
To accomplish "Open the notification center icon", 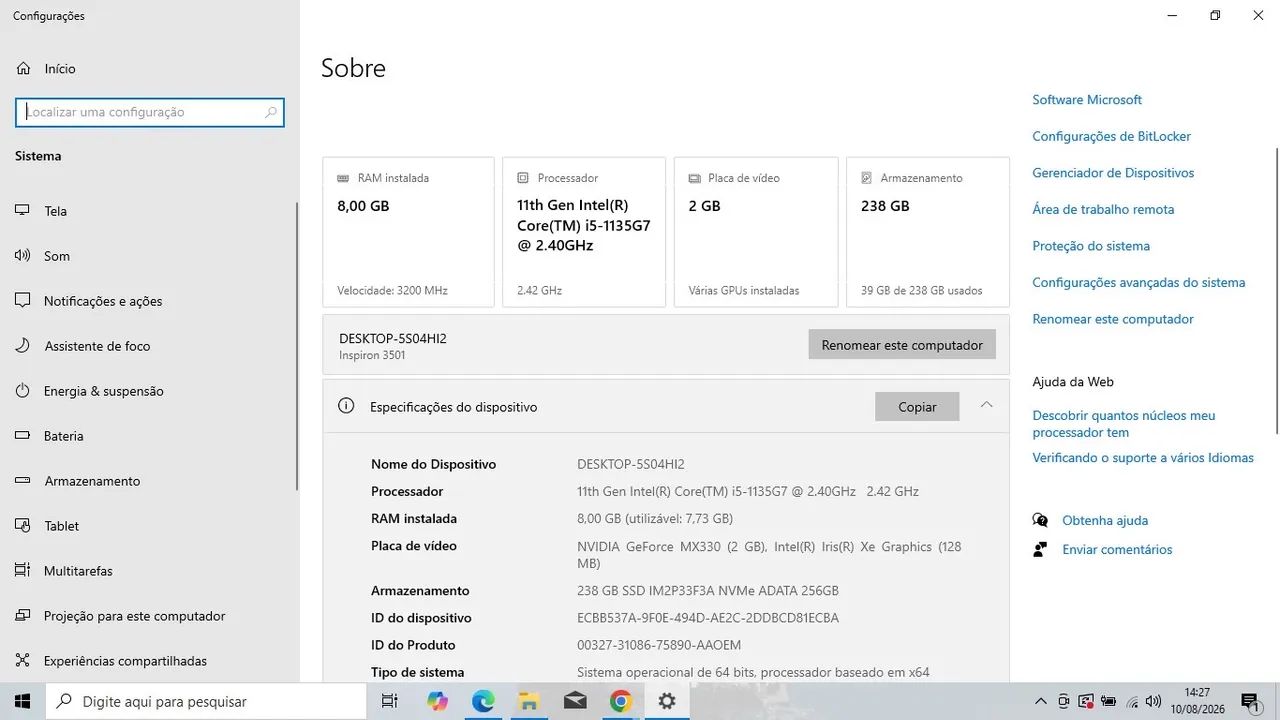I will pos(1250,701).
